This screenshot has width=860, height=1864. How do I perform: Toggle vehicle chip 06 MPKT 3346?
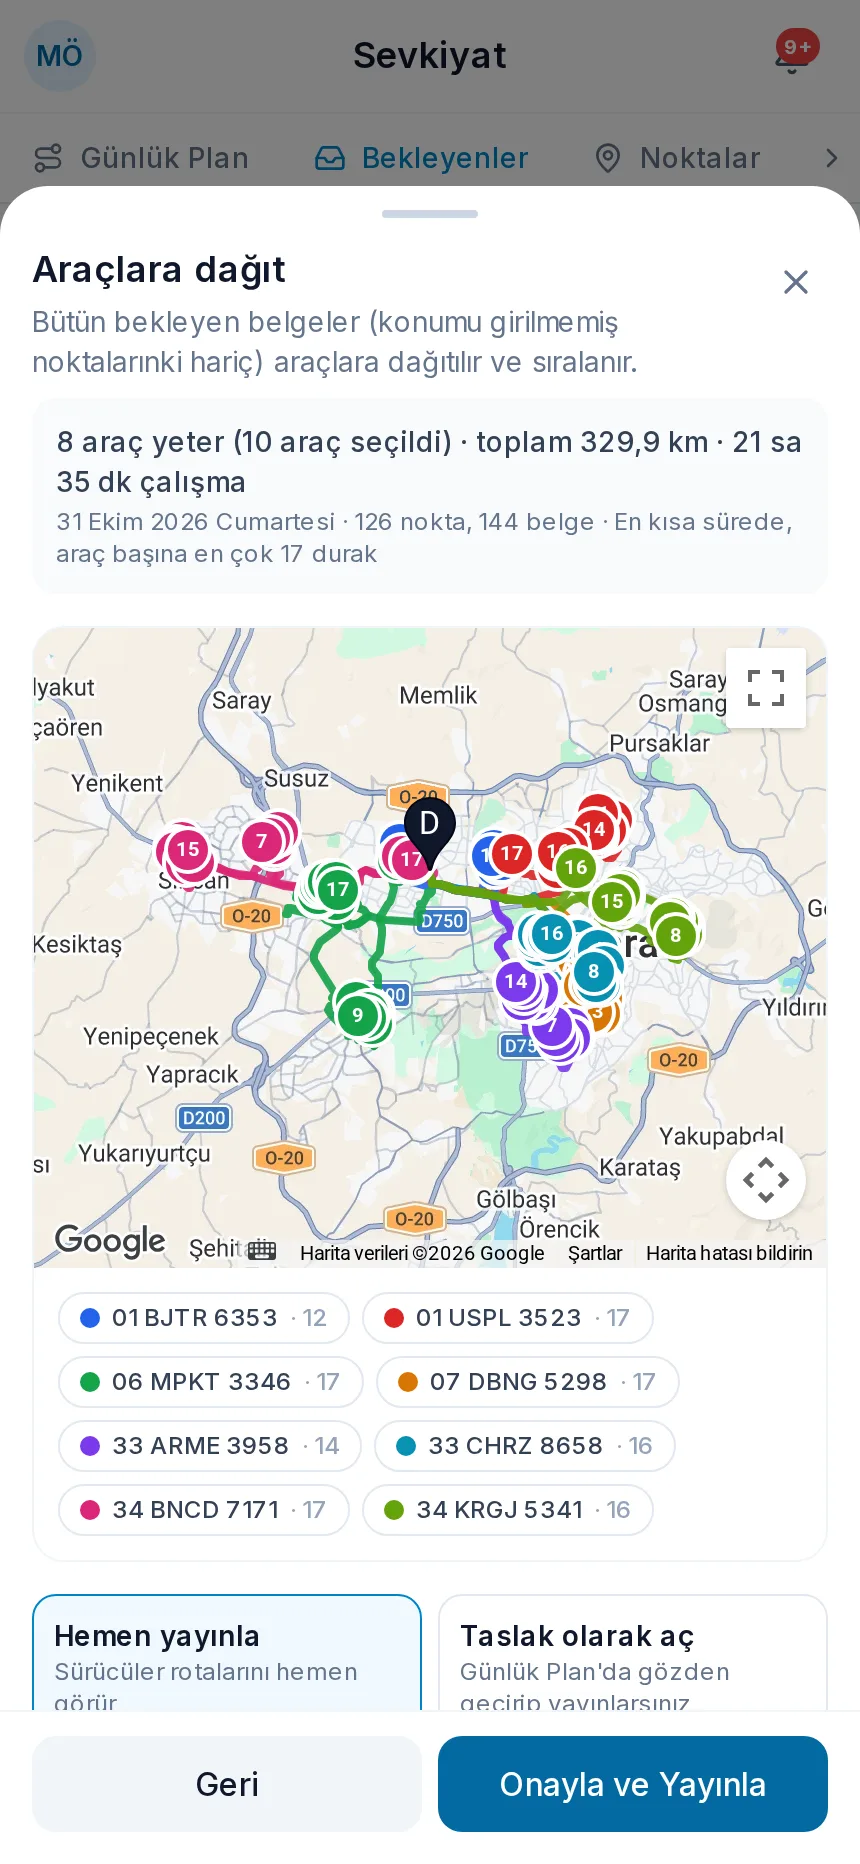click(x=211, y=1382)
